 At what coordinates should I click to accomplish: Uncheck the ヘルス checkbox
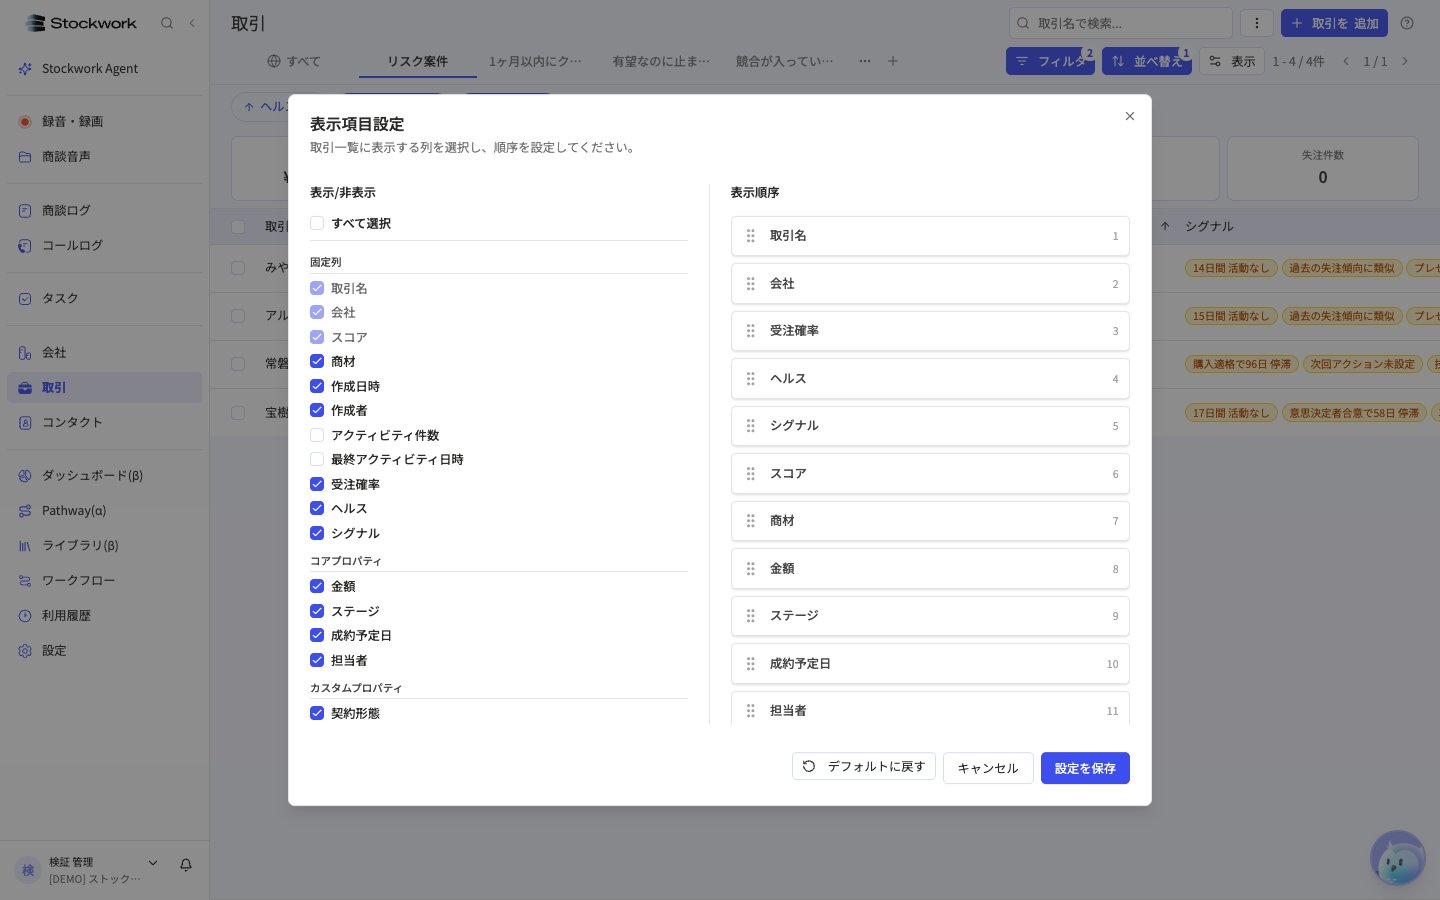tap(317, 508)
